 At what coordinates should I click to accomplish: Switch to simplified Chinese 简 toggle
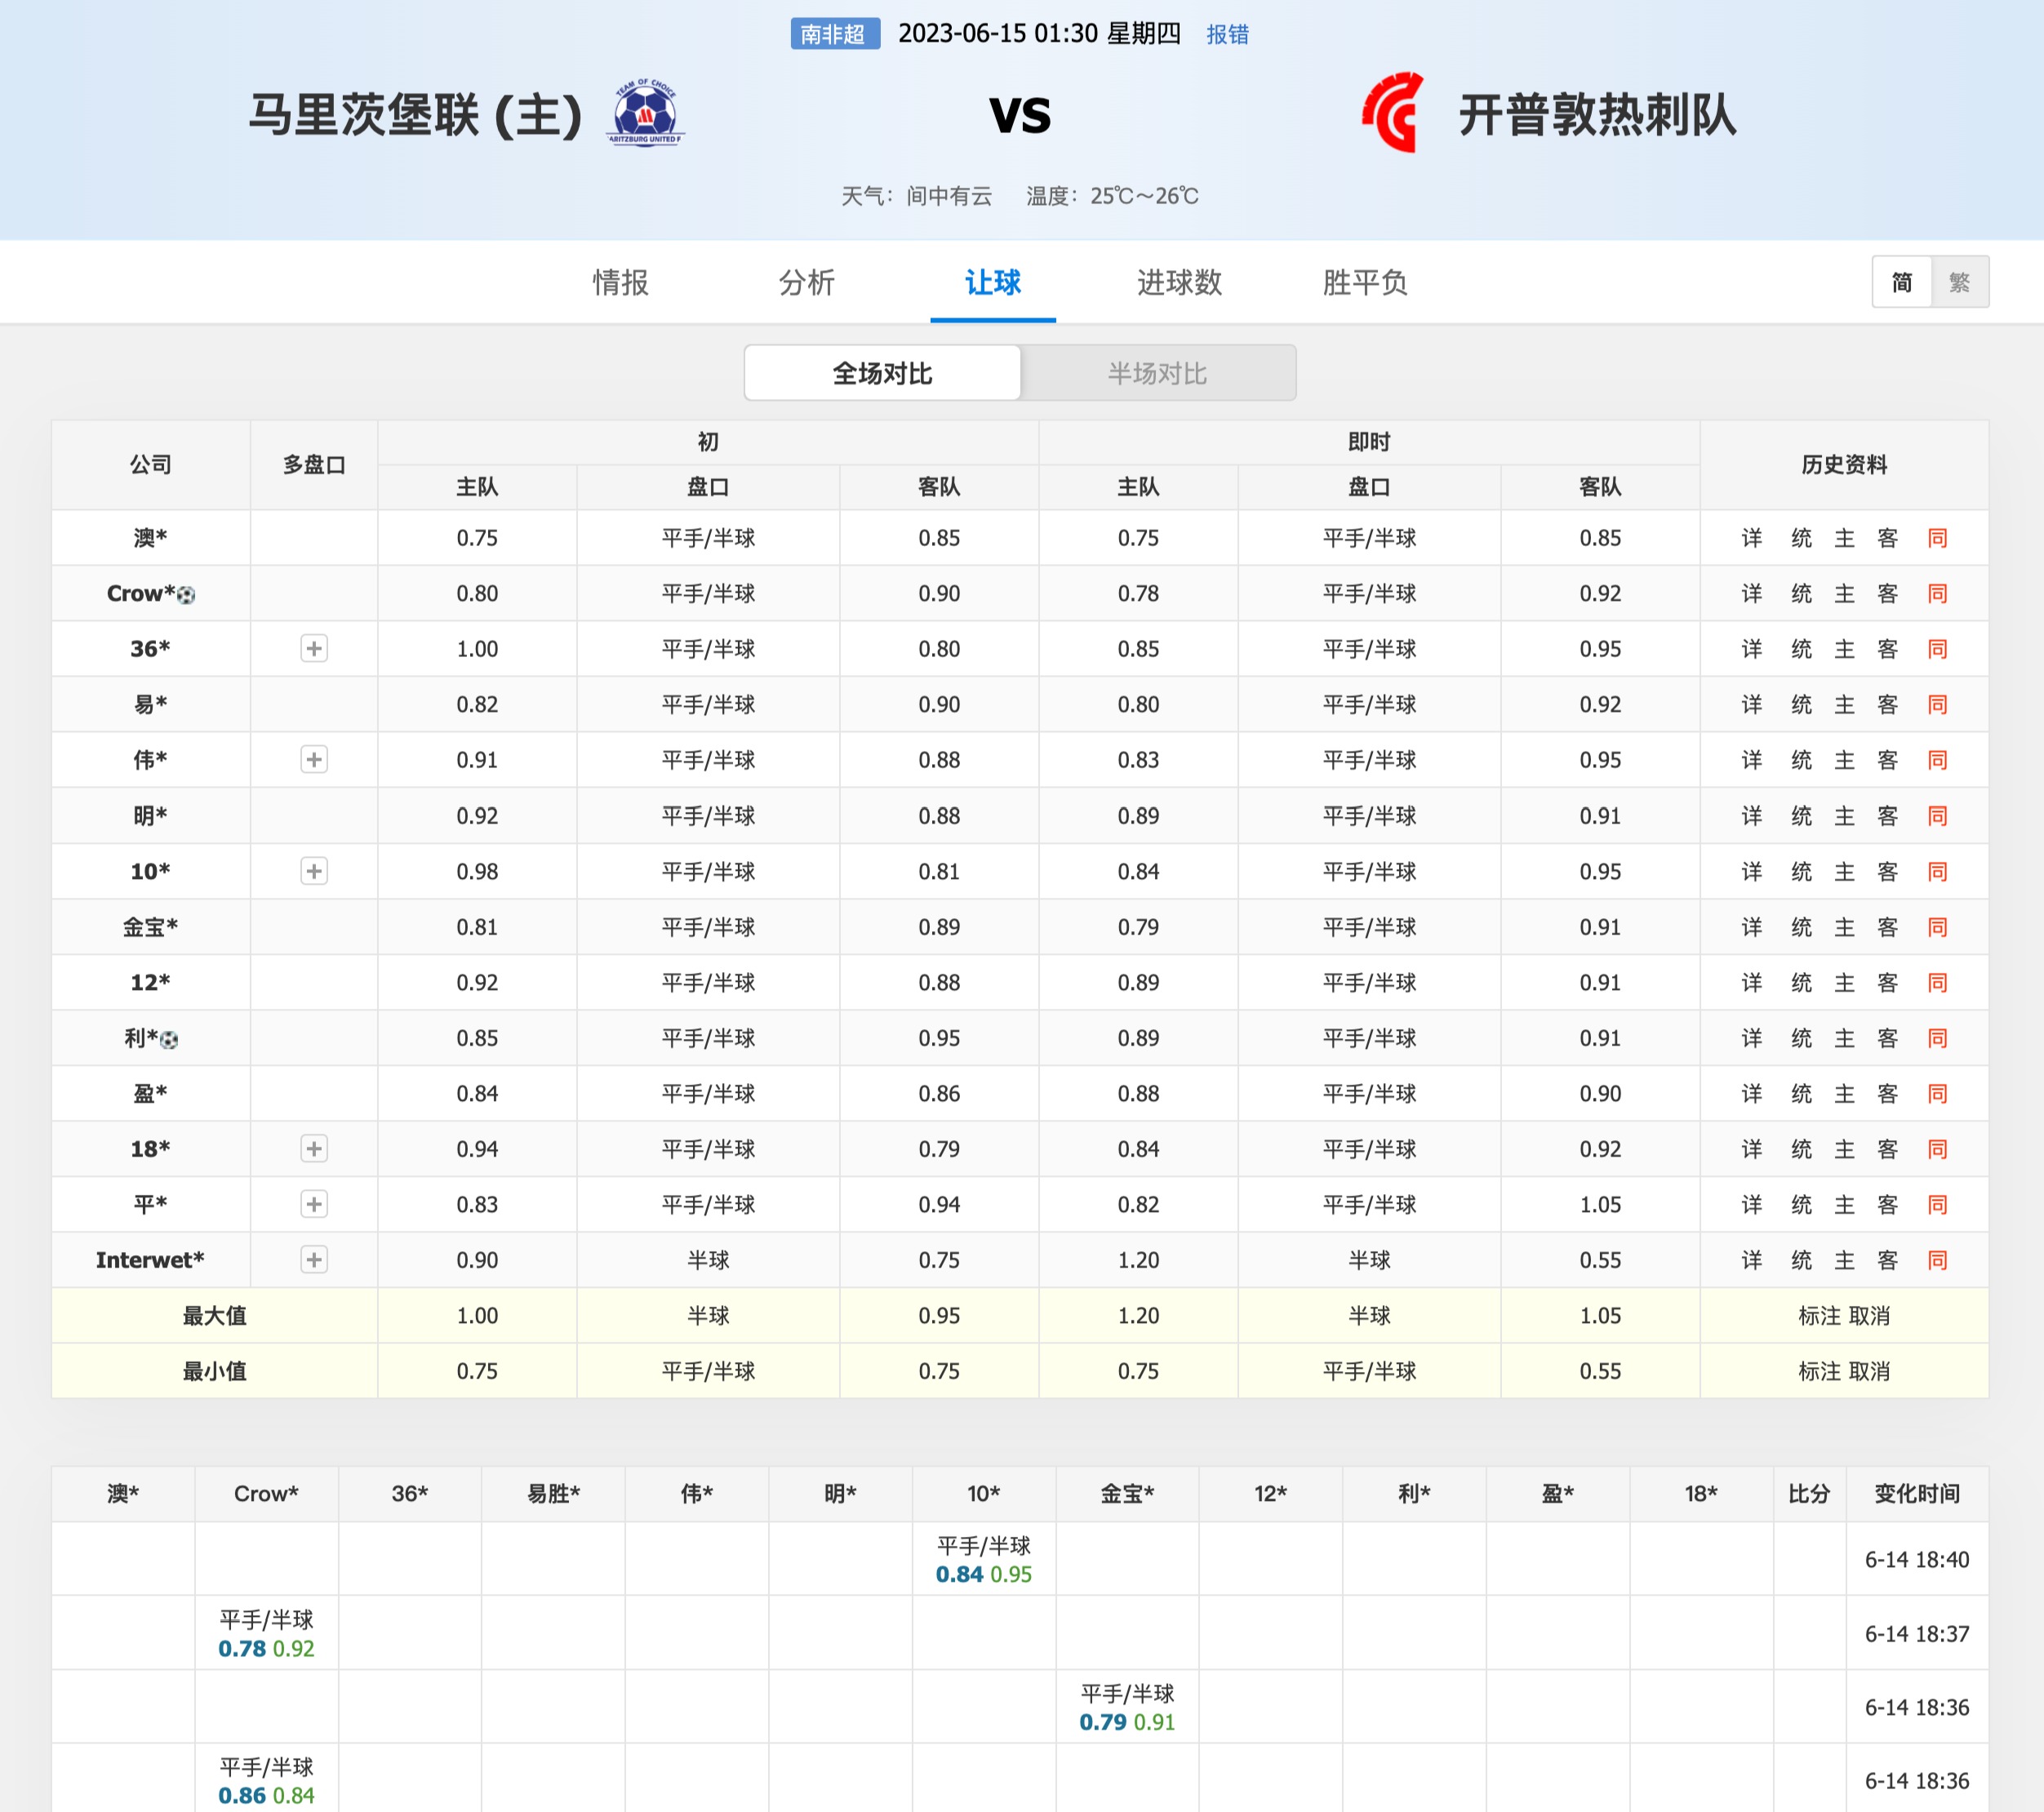[1902, 282]
